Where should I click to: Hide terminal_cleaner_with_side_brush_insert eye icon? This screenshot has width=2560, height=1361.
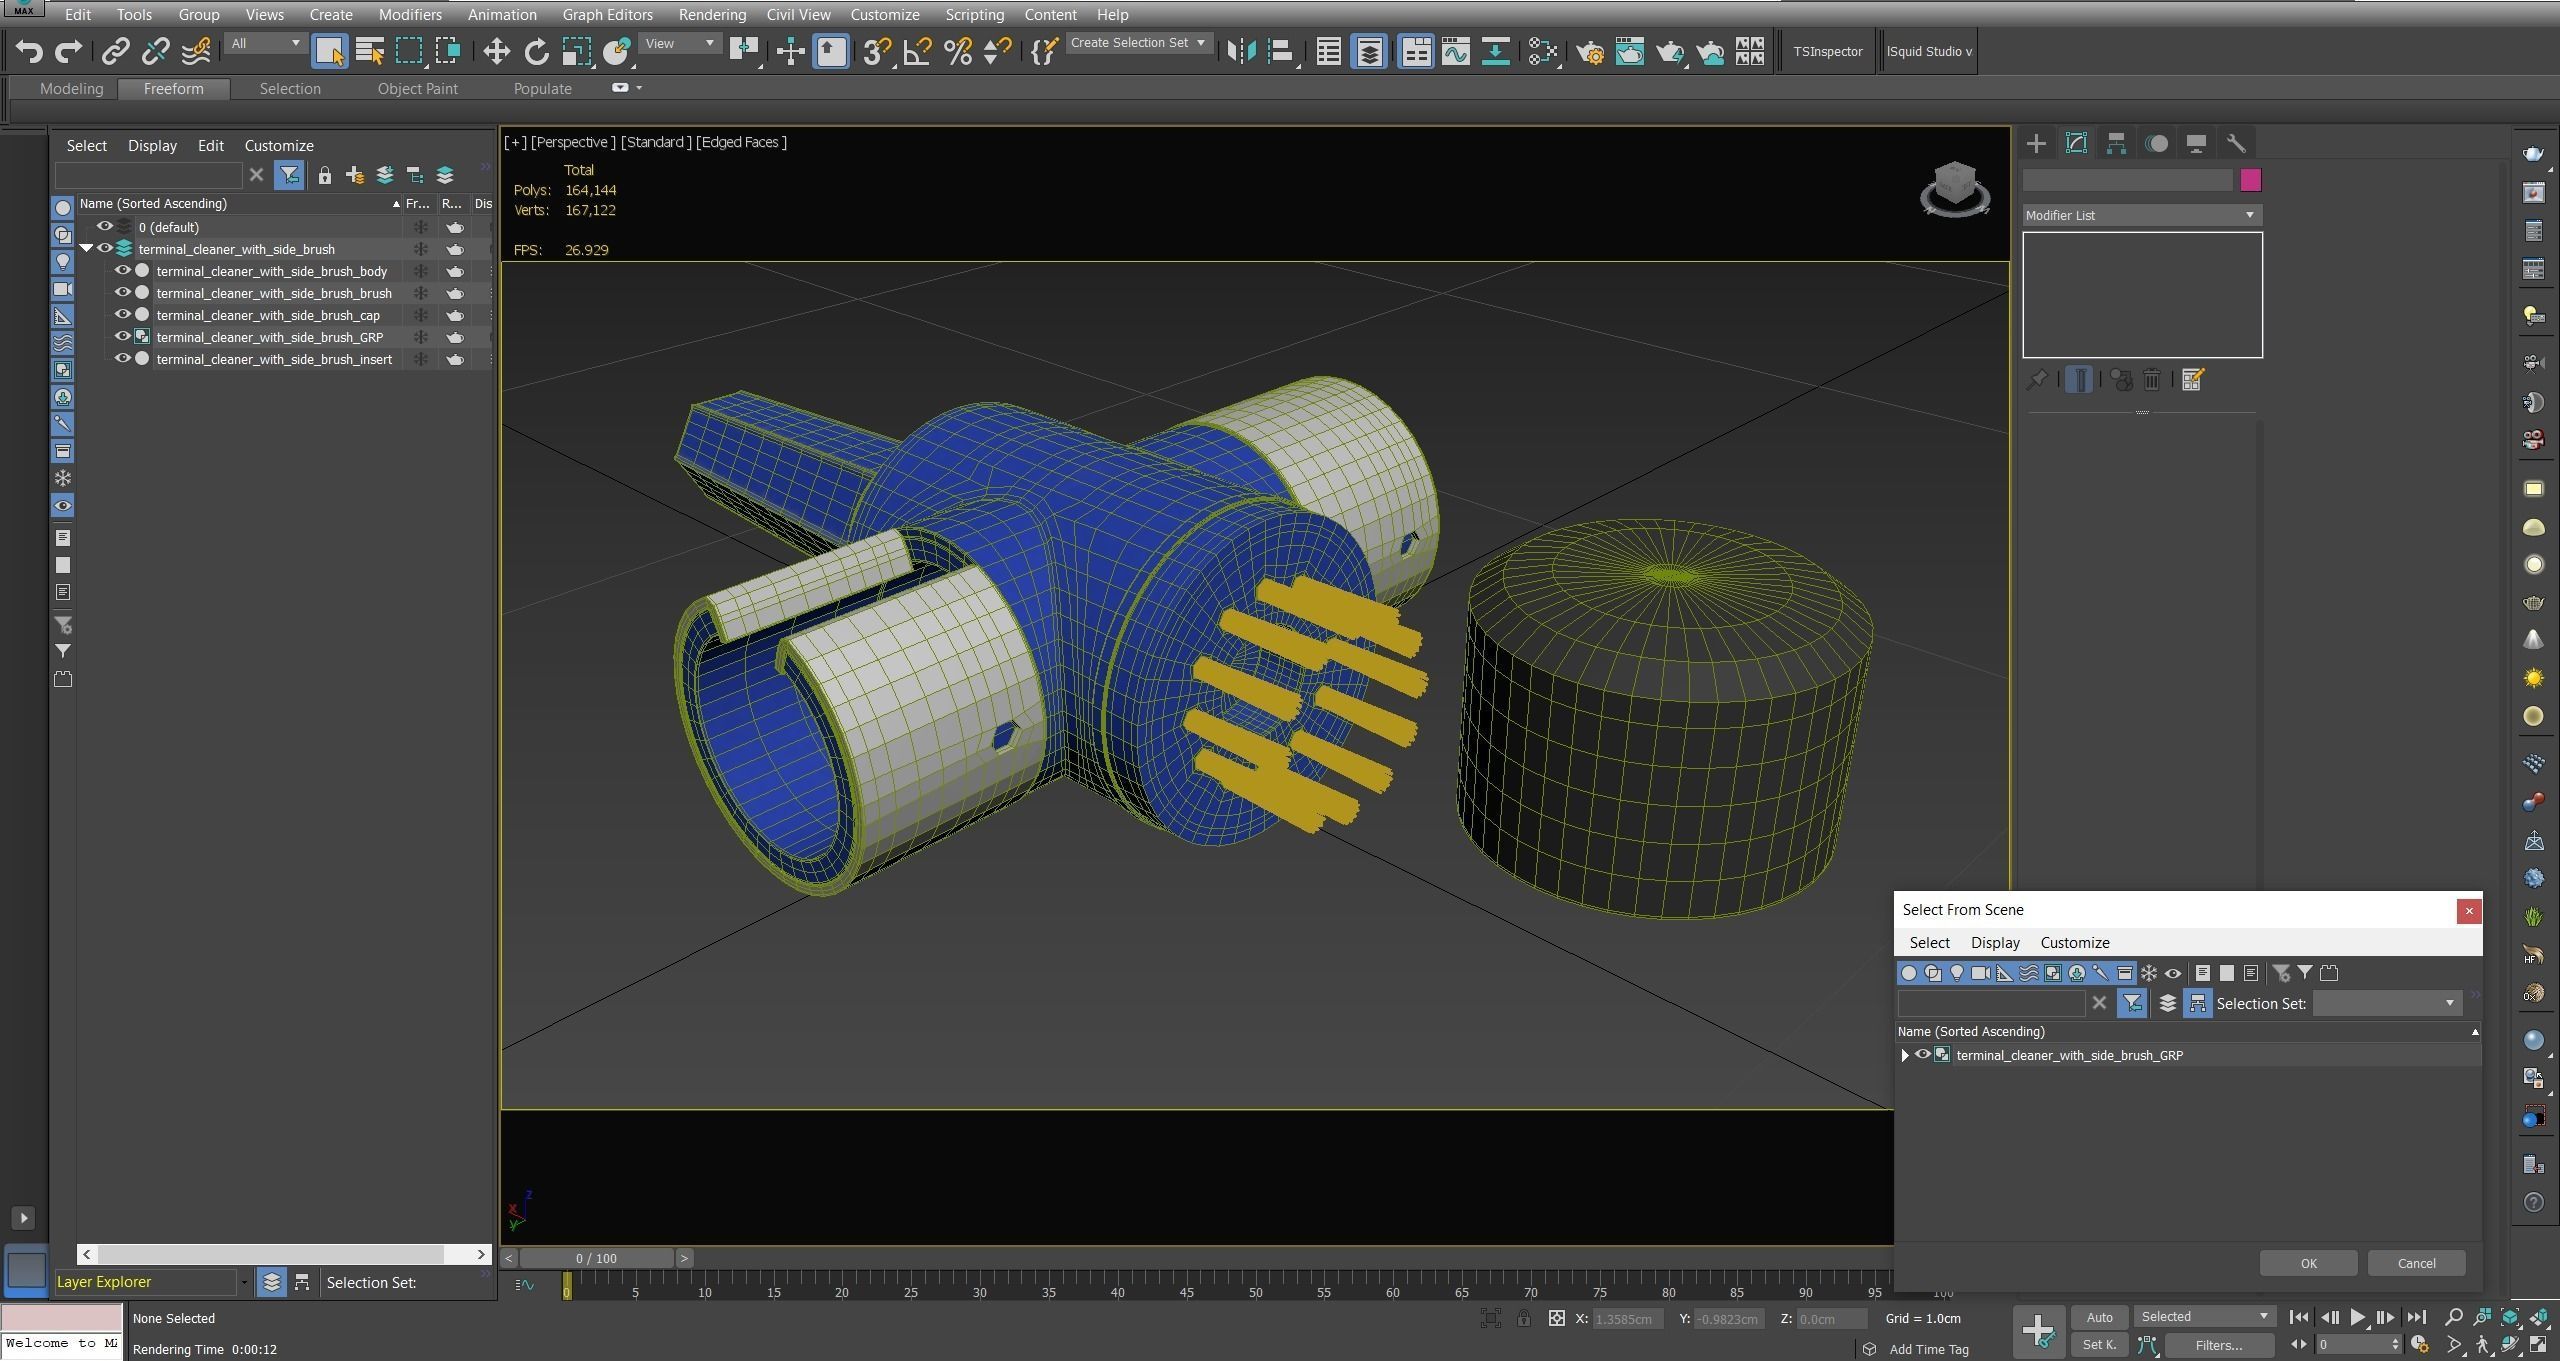(x=122, y=359)
